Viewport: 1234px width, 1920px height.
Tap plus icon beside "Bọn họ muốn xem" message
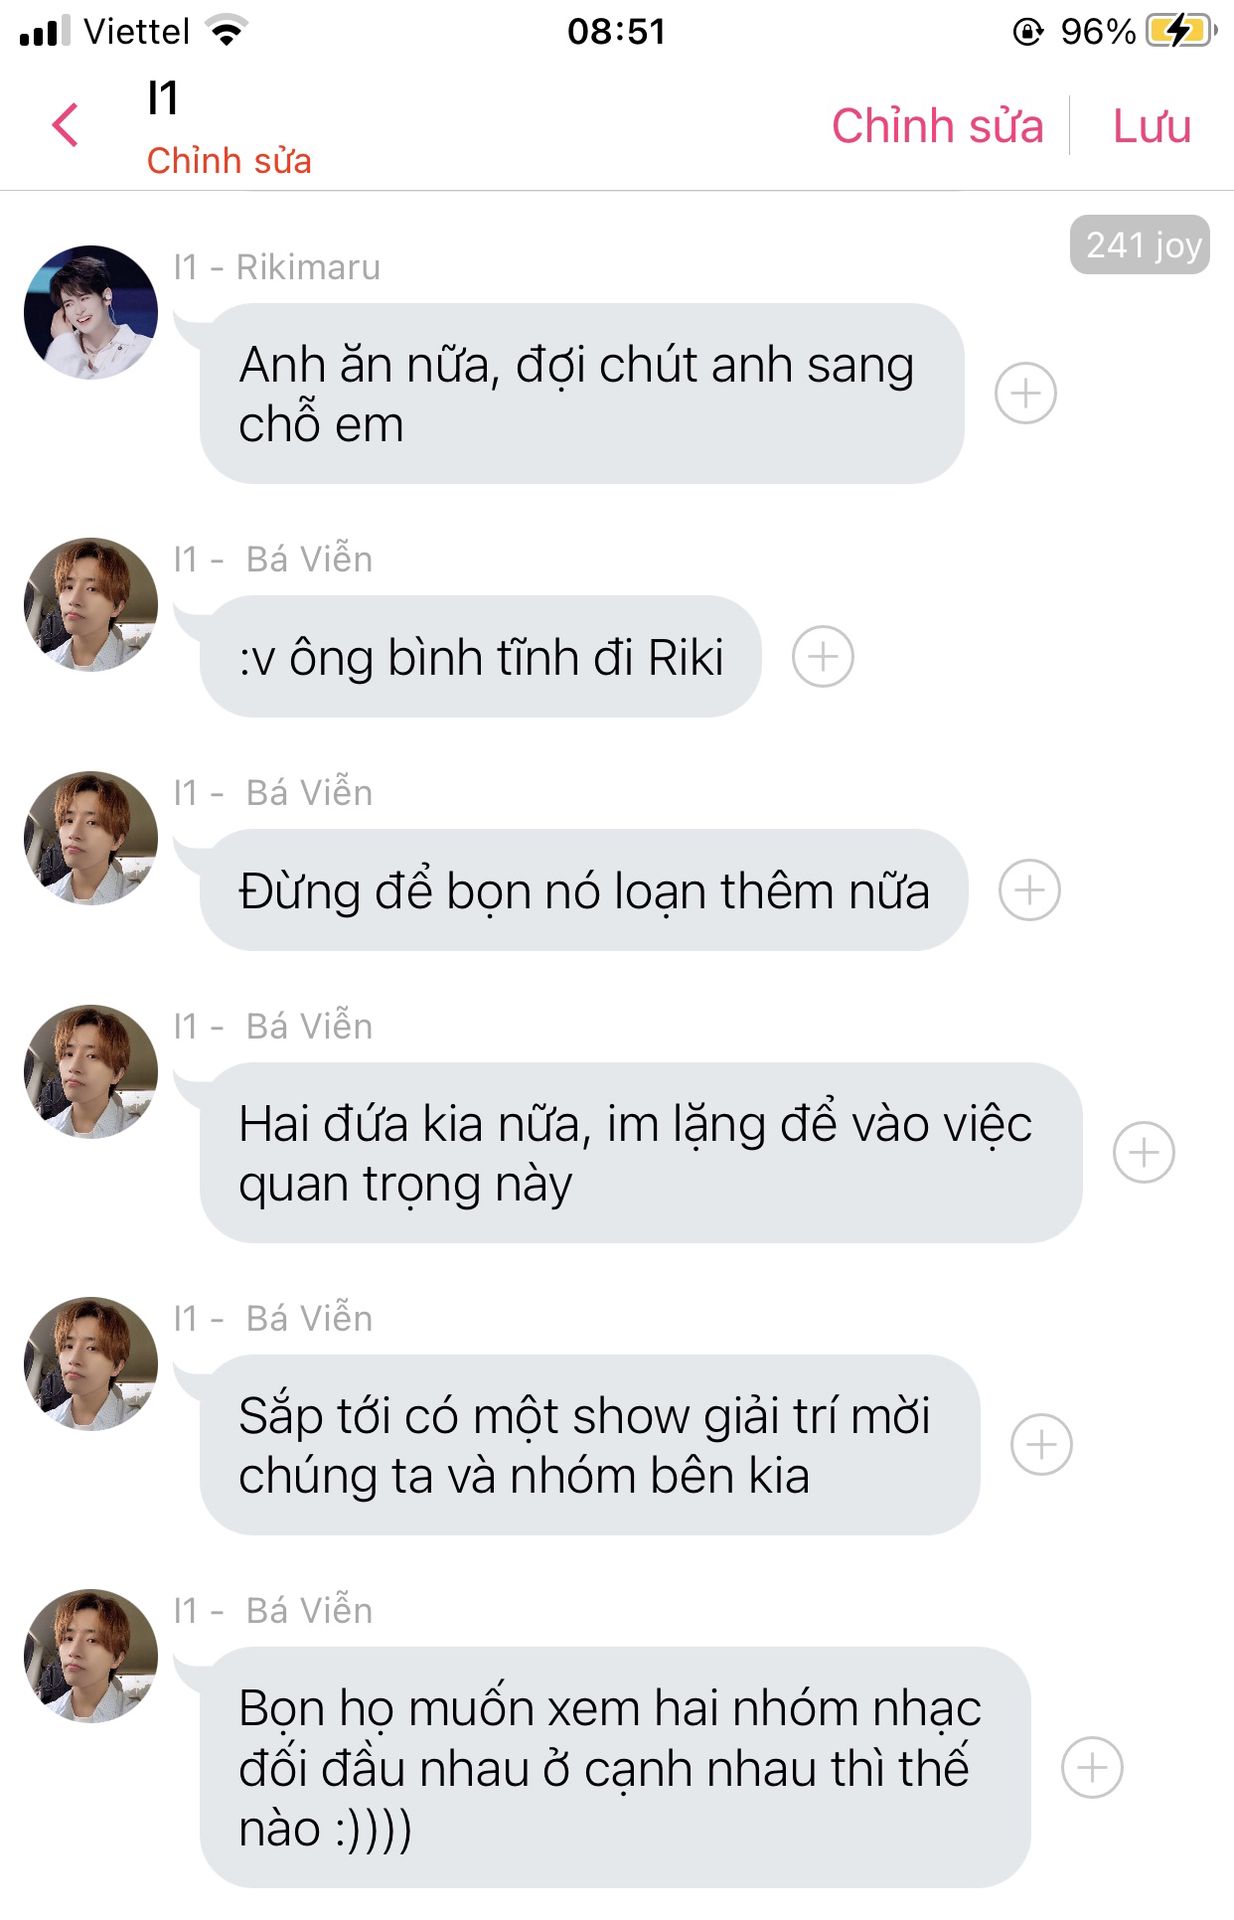tap(1091, 1767)
